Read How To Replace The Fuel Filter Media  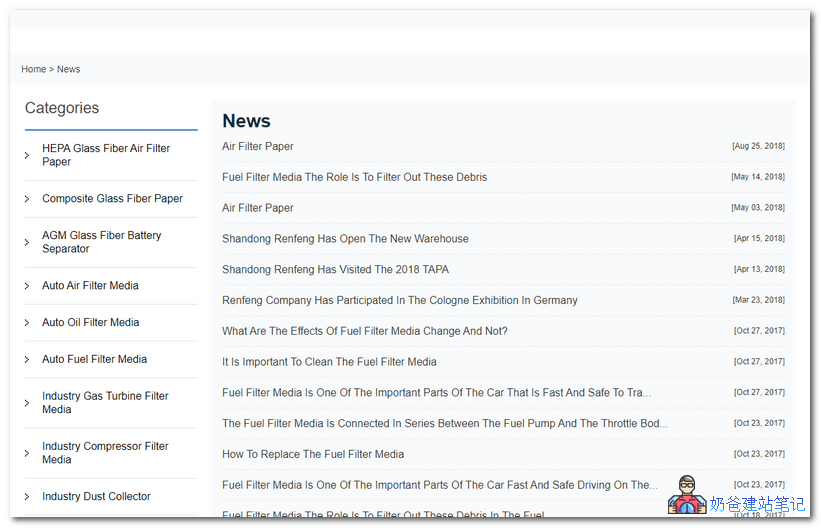coord(313,454)
